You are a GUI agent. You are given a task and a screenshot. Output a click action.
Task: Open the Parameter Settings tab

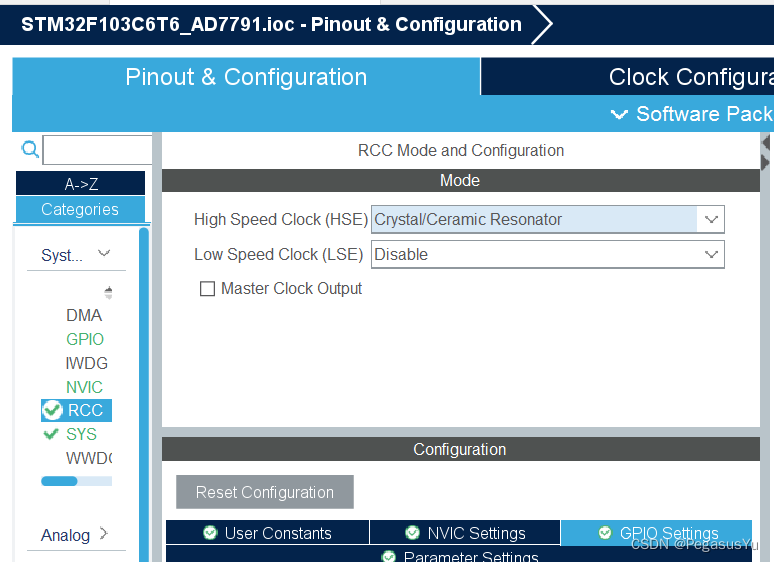click(459, 555)
